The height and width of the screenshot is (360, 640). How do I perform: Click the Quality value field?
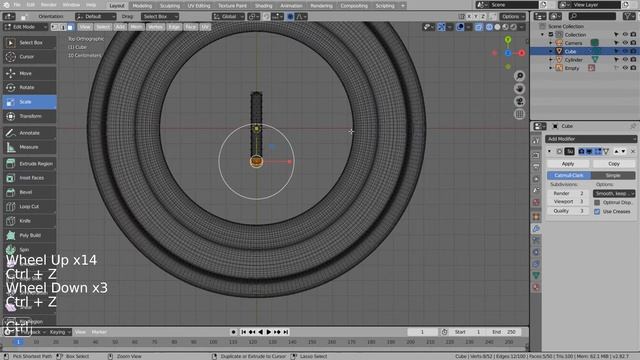click(x=568, y=211)
